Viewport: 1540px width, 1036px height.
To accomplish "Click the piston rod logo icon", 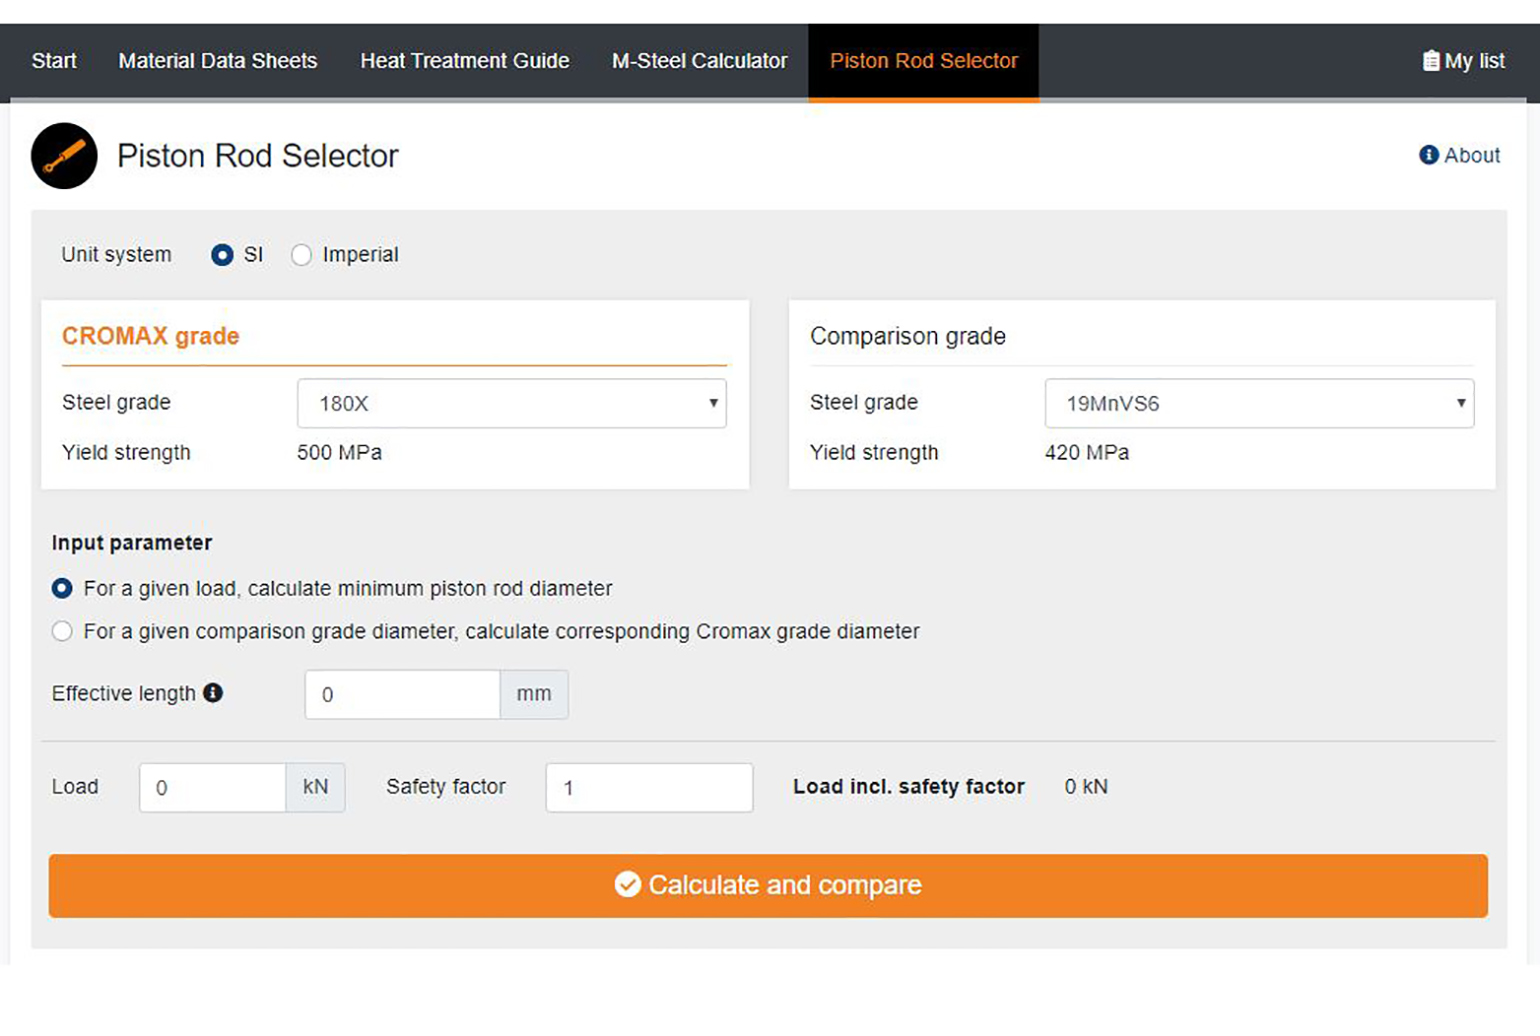I will [64, 156].
